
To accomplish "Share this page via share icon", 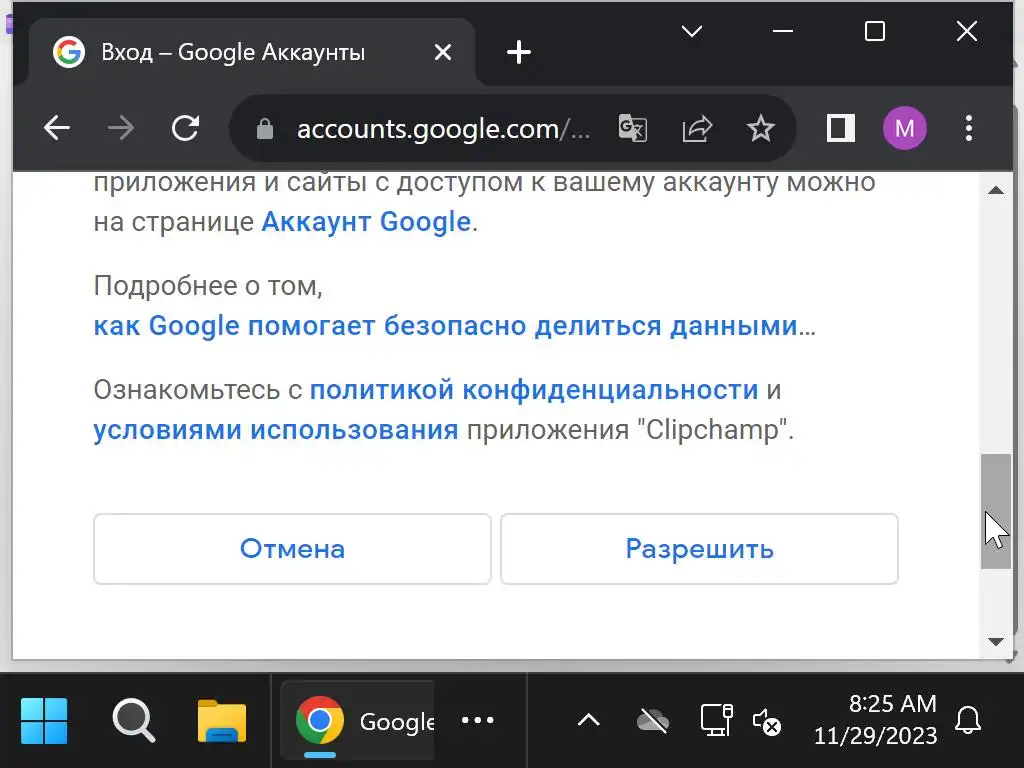I will (x=697, y=128).
